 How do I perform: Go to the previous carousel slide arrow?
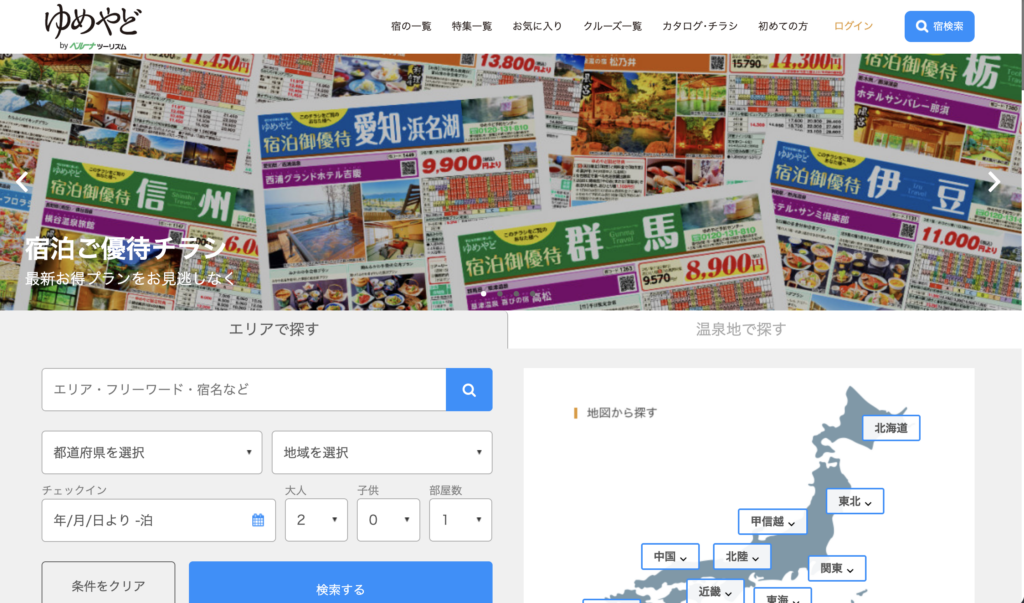22,182
